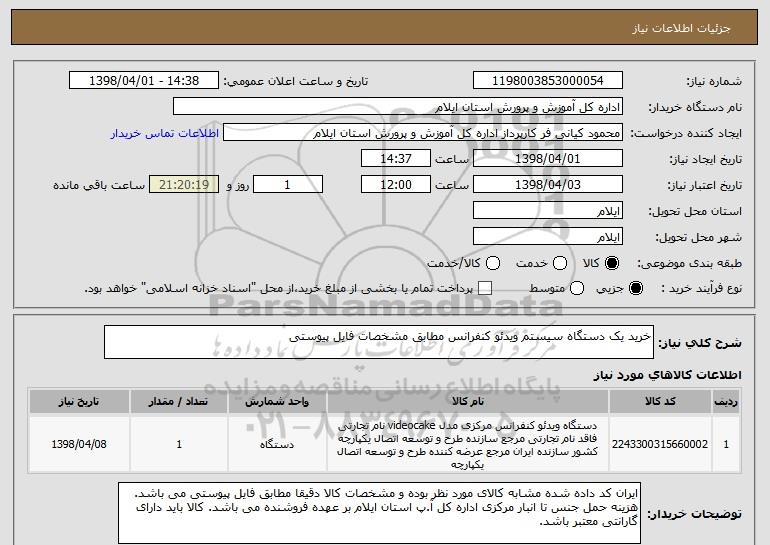Click the واحد شمارش column header

[x=277, y=402]
